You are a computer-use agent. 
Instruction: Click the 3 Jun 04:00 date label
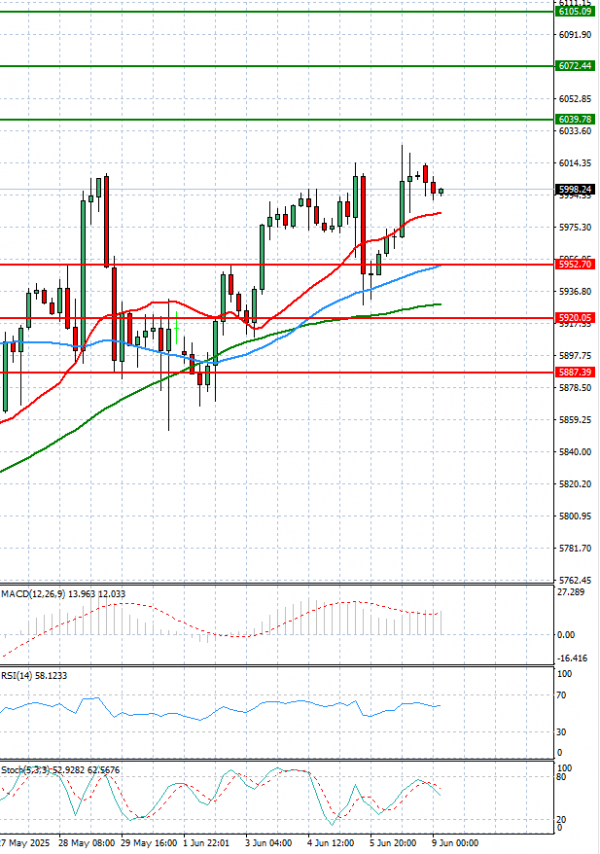tap(269, 844)
